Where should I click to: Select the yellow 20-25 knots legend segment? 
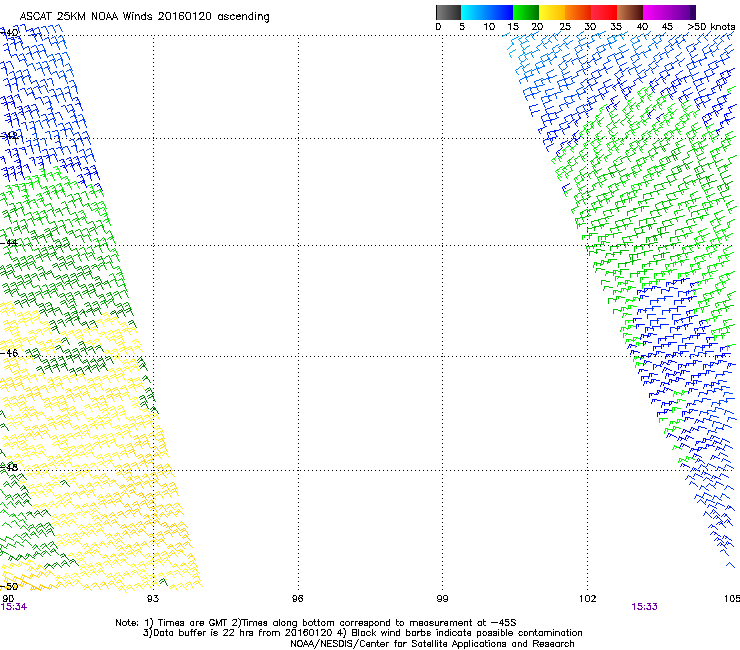coord(552,12)
